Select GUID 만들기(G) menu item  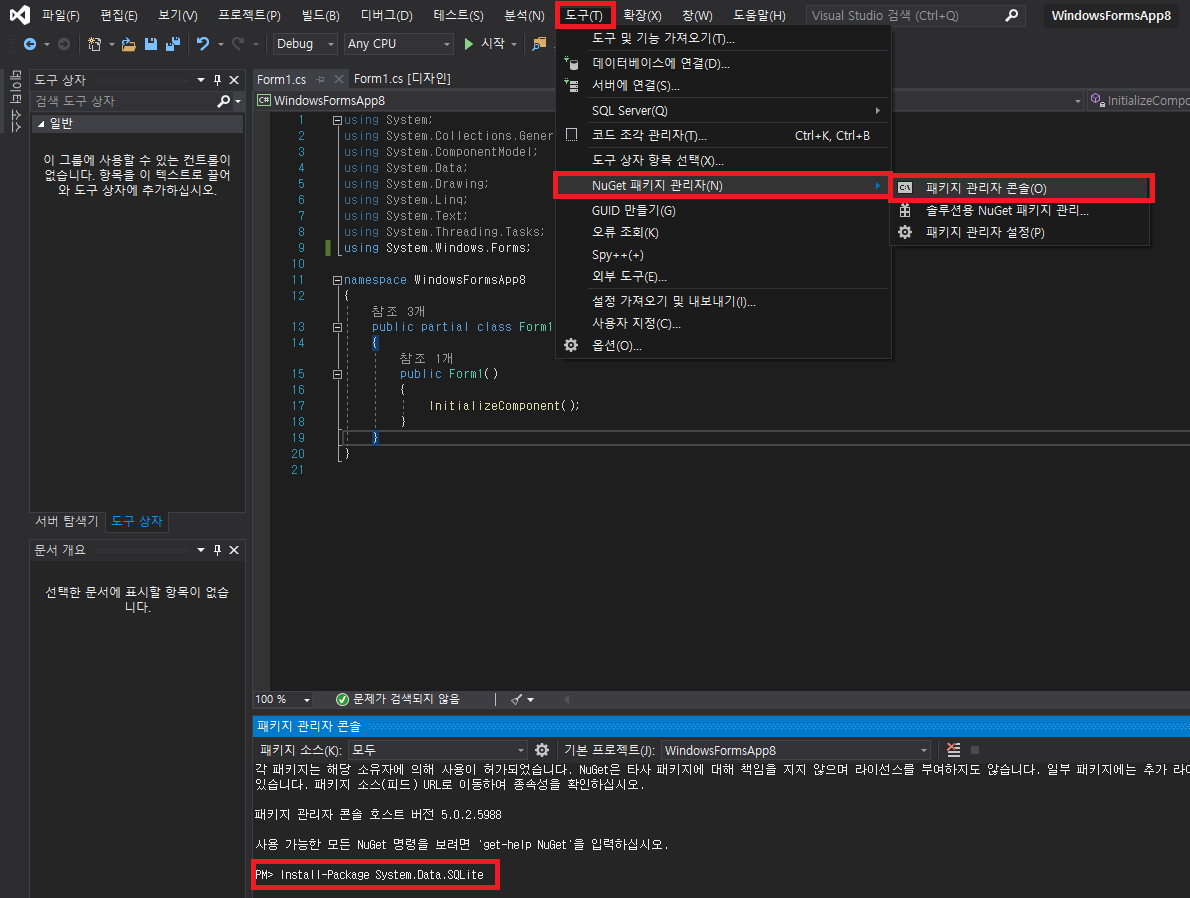723,210
